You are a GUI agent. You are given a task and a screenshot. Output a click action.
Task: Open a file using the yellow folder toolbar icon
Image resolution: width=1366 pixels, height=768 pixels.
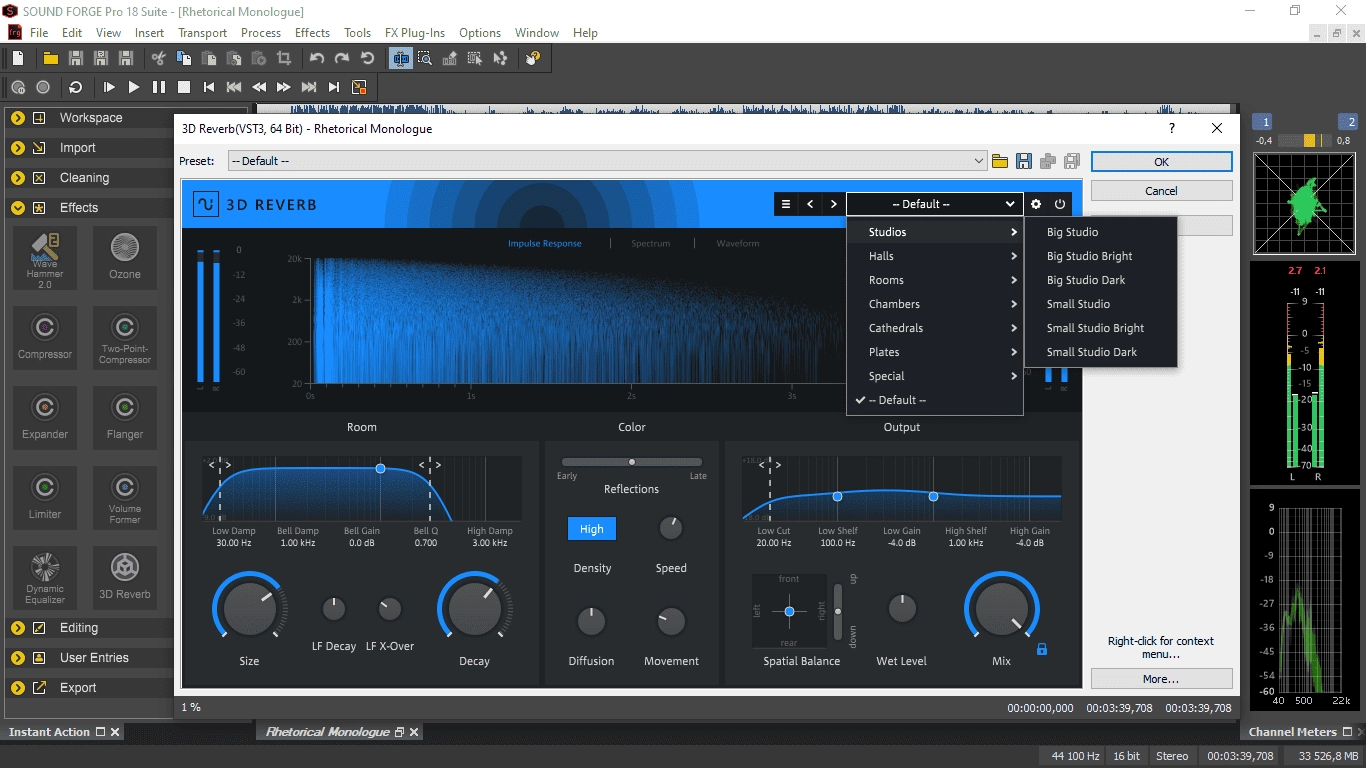click(50, 58)
